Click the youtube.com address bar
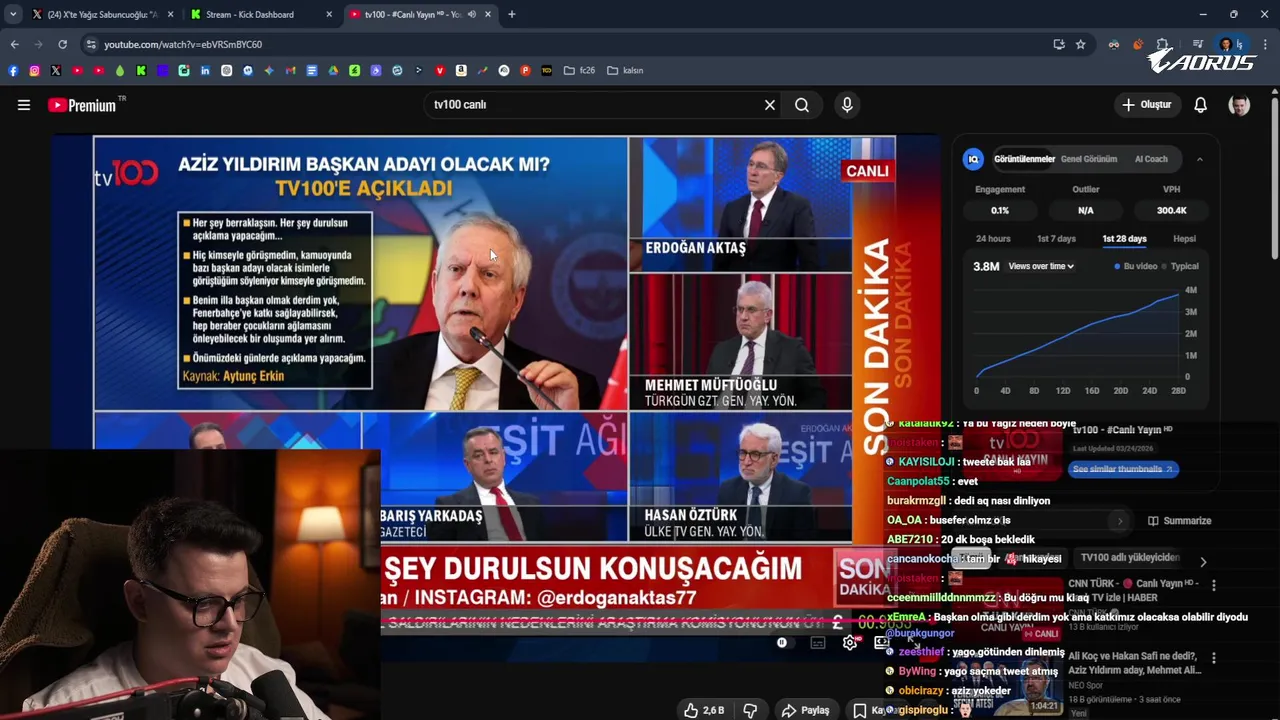This screenshot has width=1280, height=720. 560,44
